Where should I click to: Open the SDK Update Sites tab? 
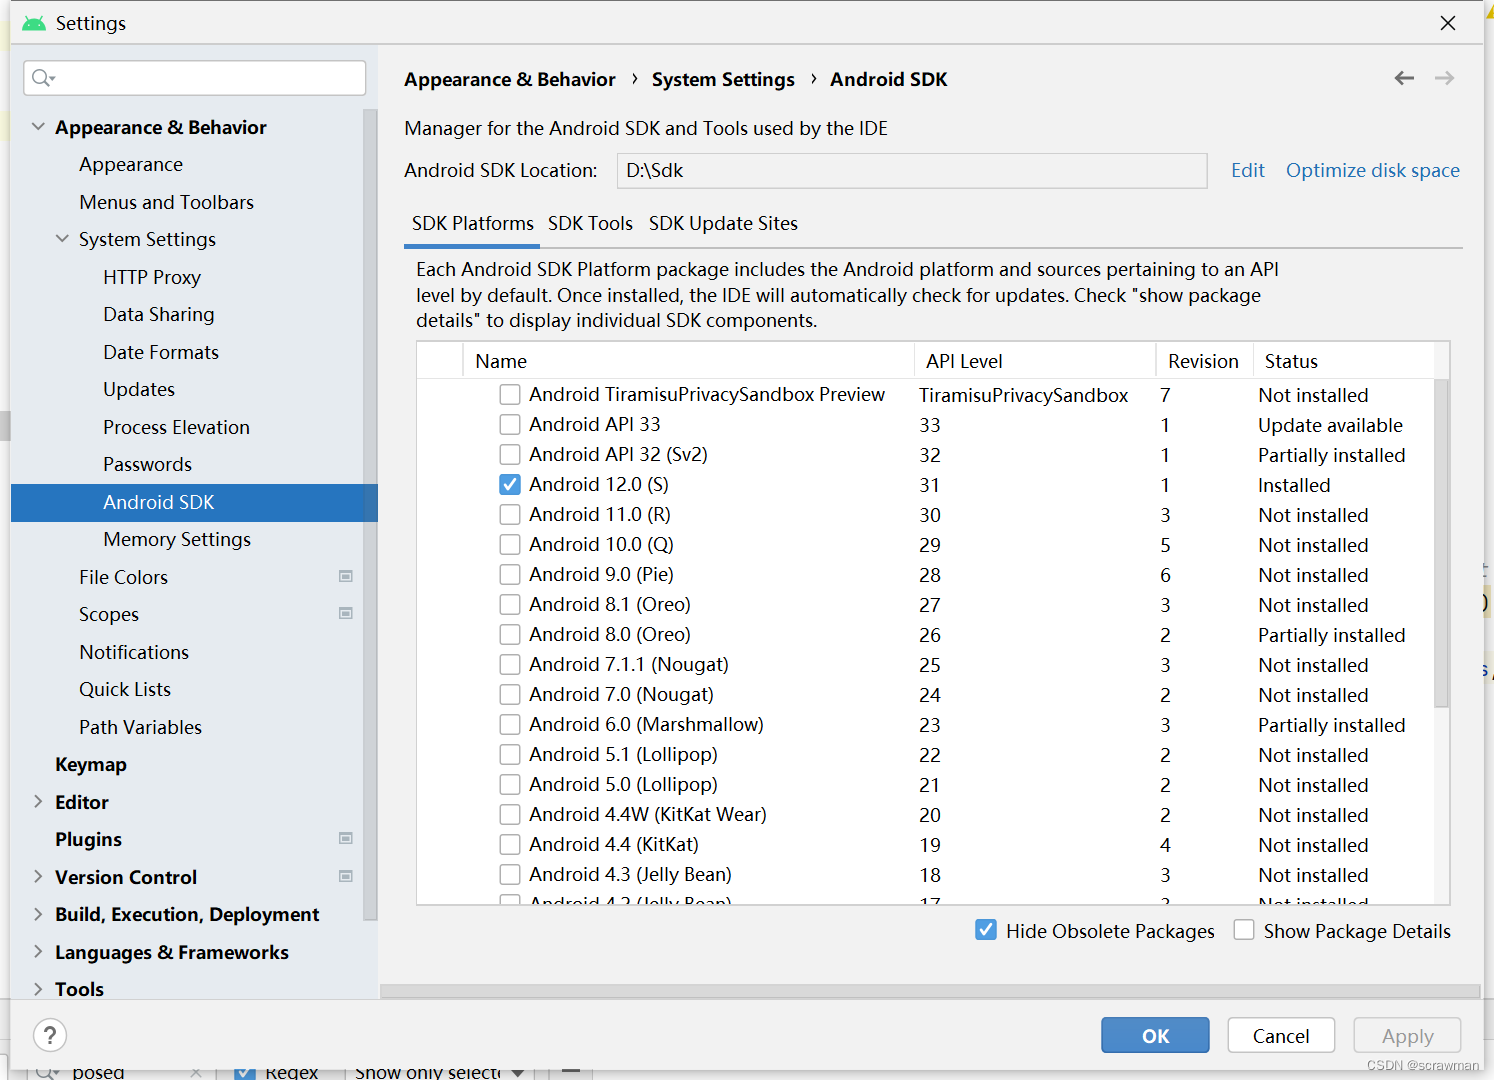723,223
